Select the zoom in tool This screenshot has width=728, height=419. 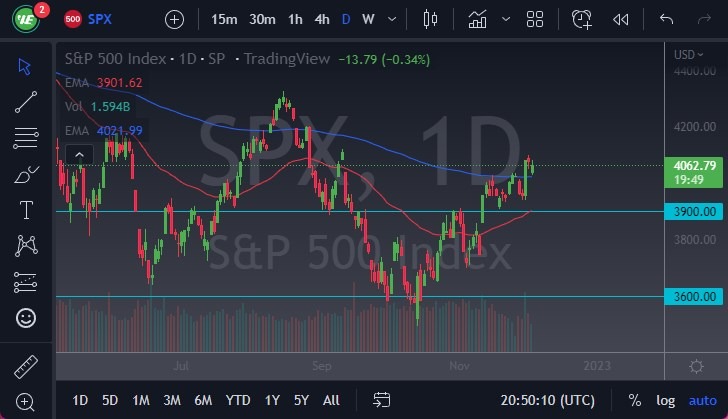coord(25,402)
